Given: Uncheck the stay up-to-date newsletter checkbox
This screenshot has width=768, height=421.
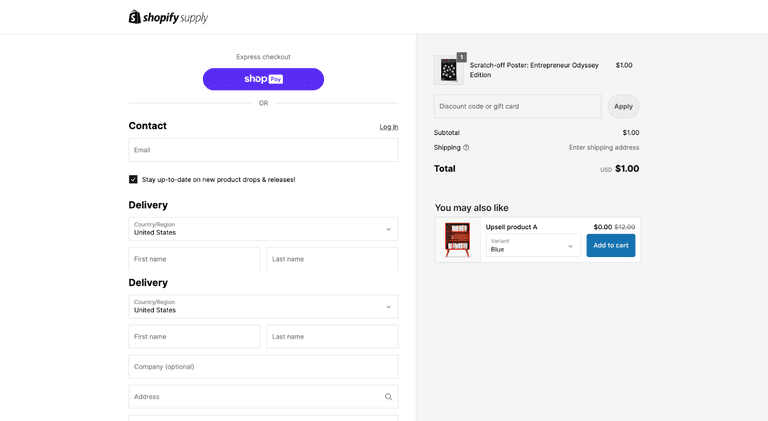Looking at the screenshot, I should (133, 180).
